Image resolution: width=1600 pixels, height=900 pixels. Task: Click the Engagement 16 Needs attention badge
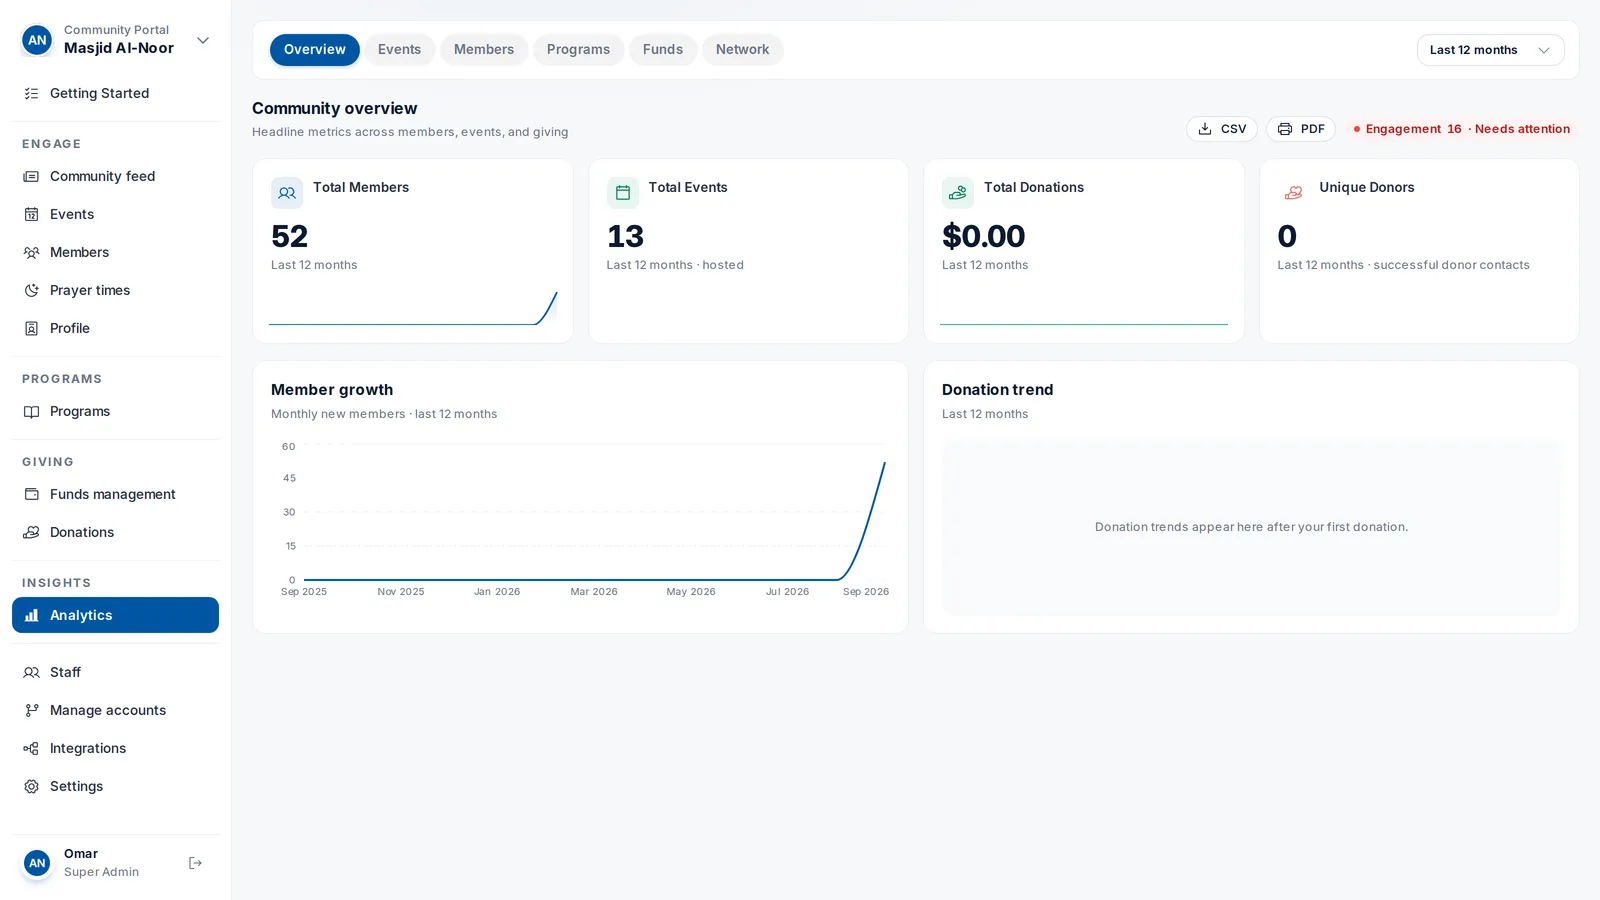tap(1461, 129)
